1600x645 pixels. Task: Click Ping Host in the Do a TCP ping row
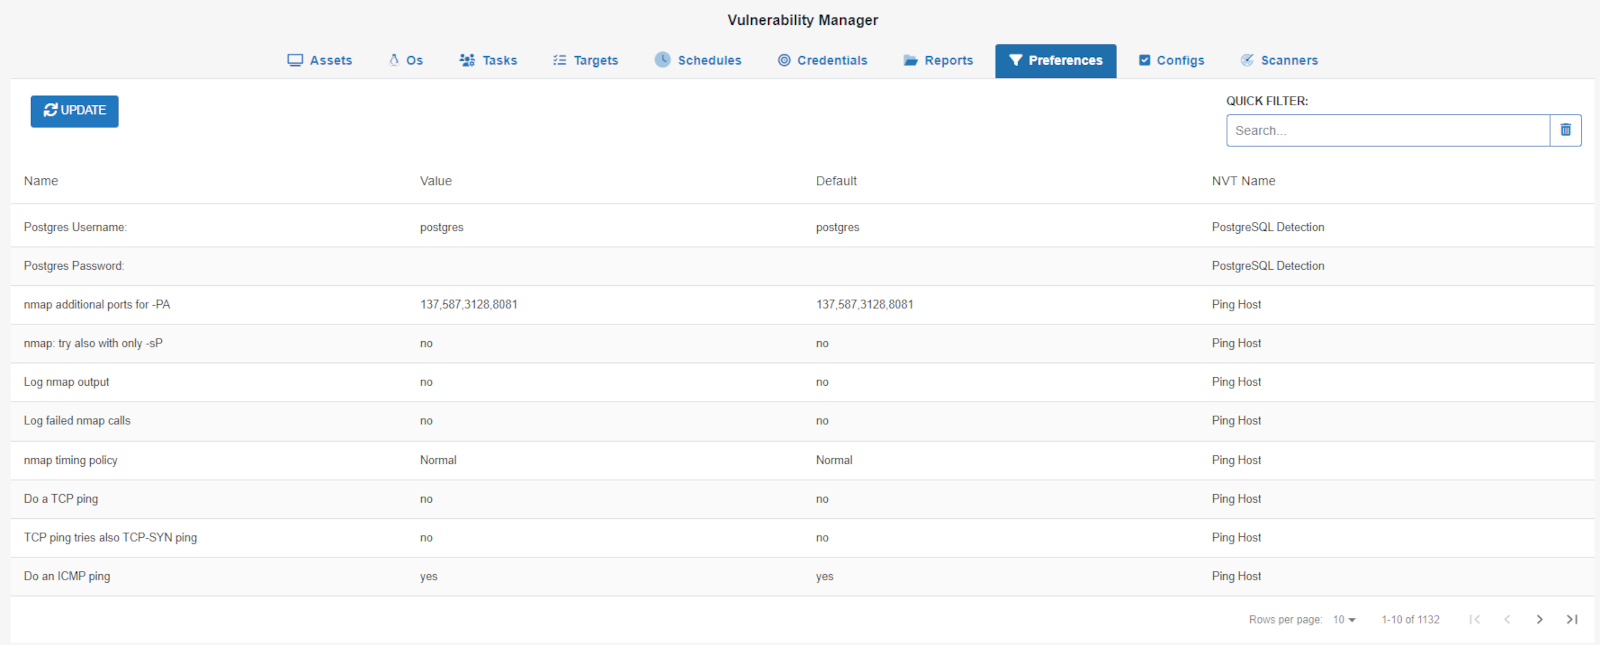tap(1237, 499)
